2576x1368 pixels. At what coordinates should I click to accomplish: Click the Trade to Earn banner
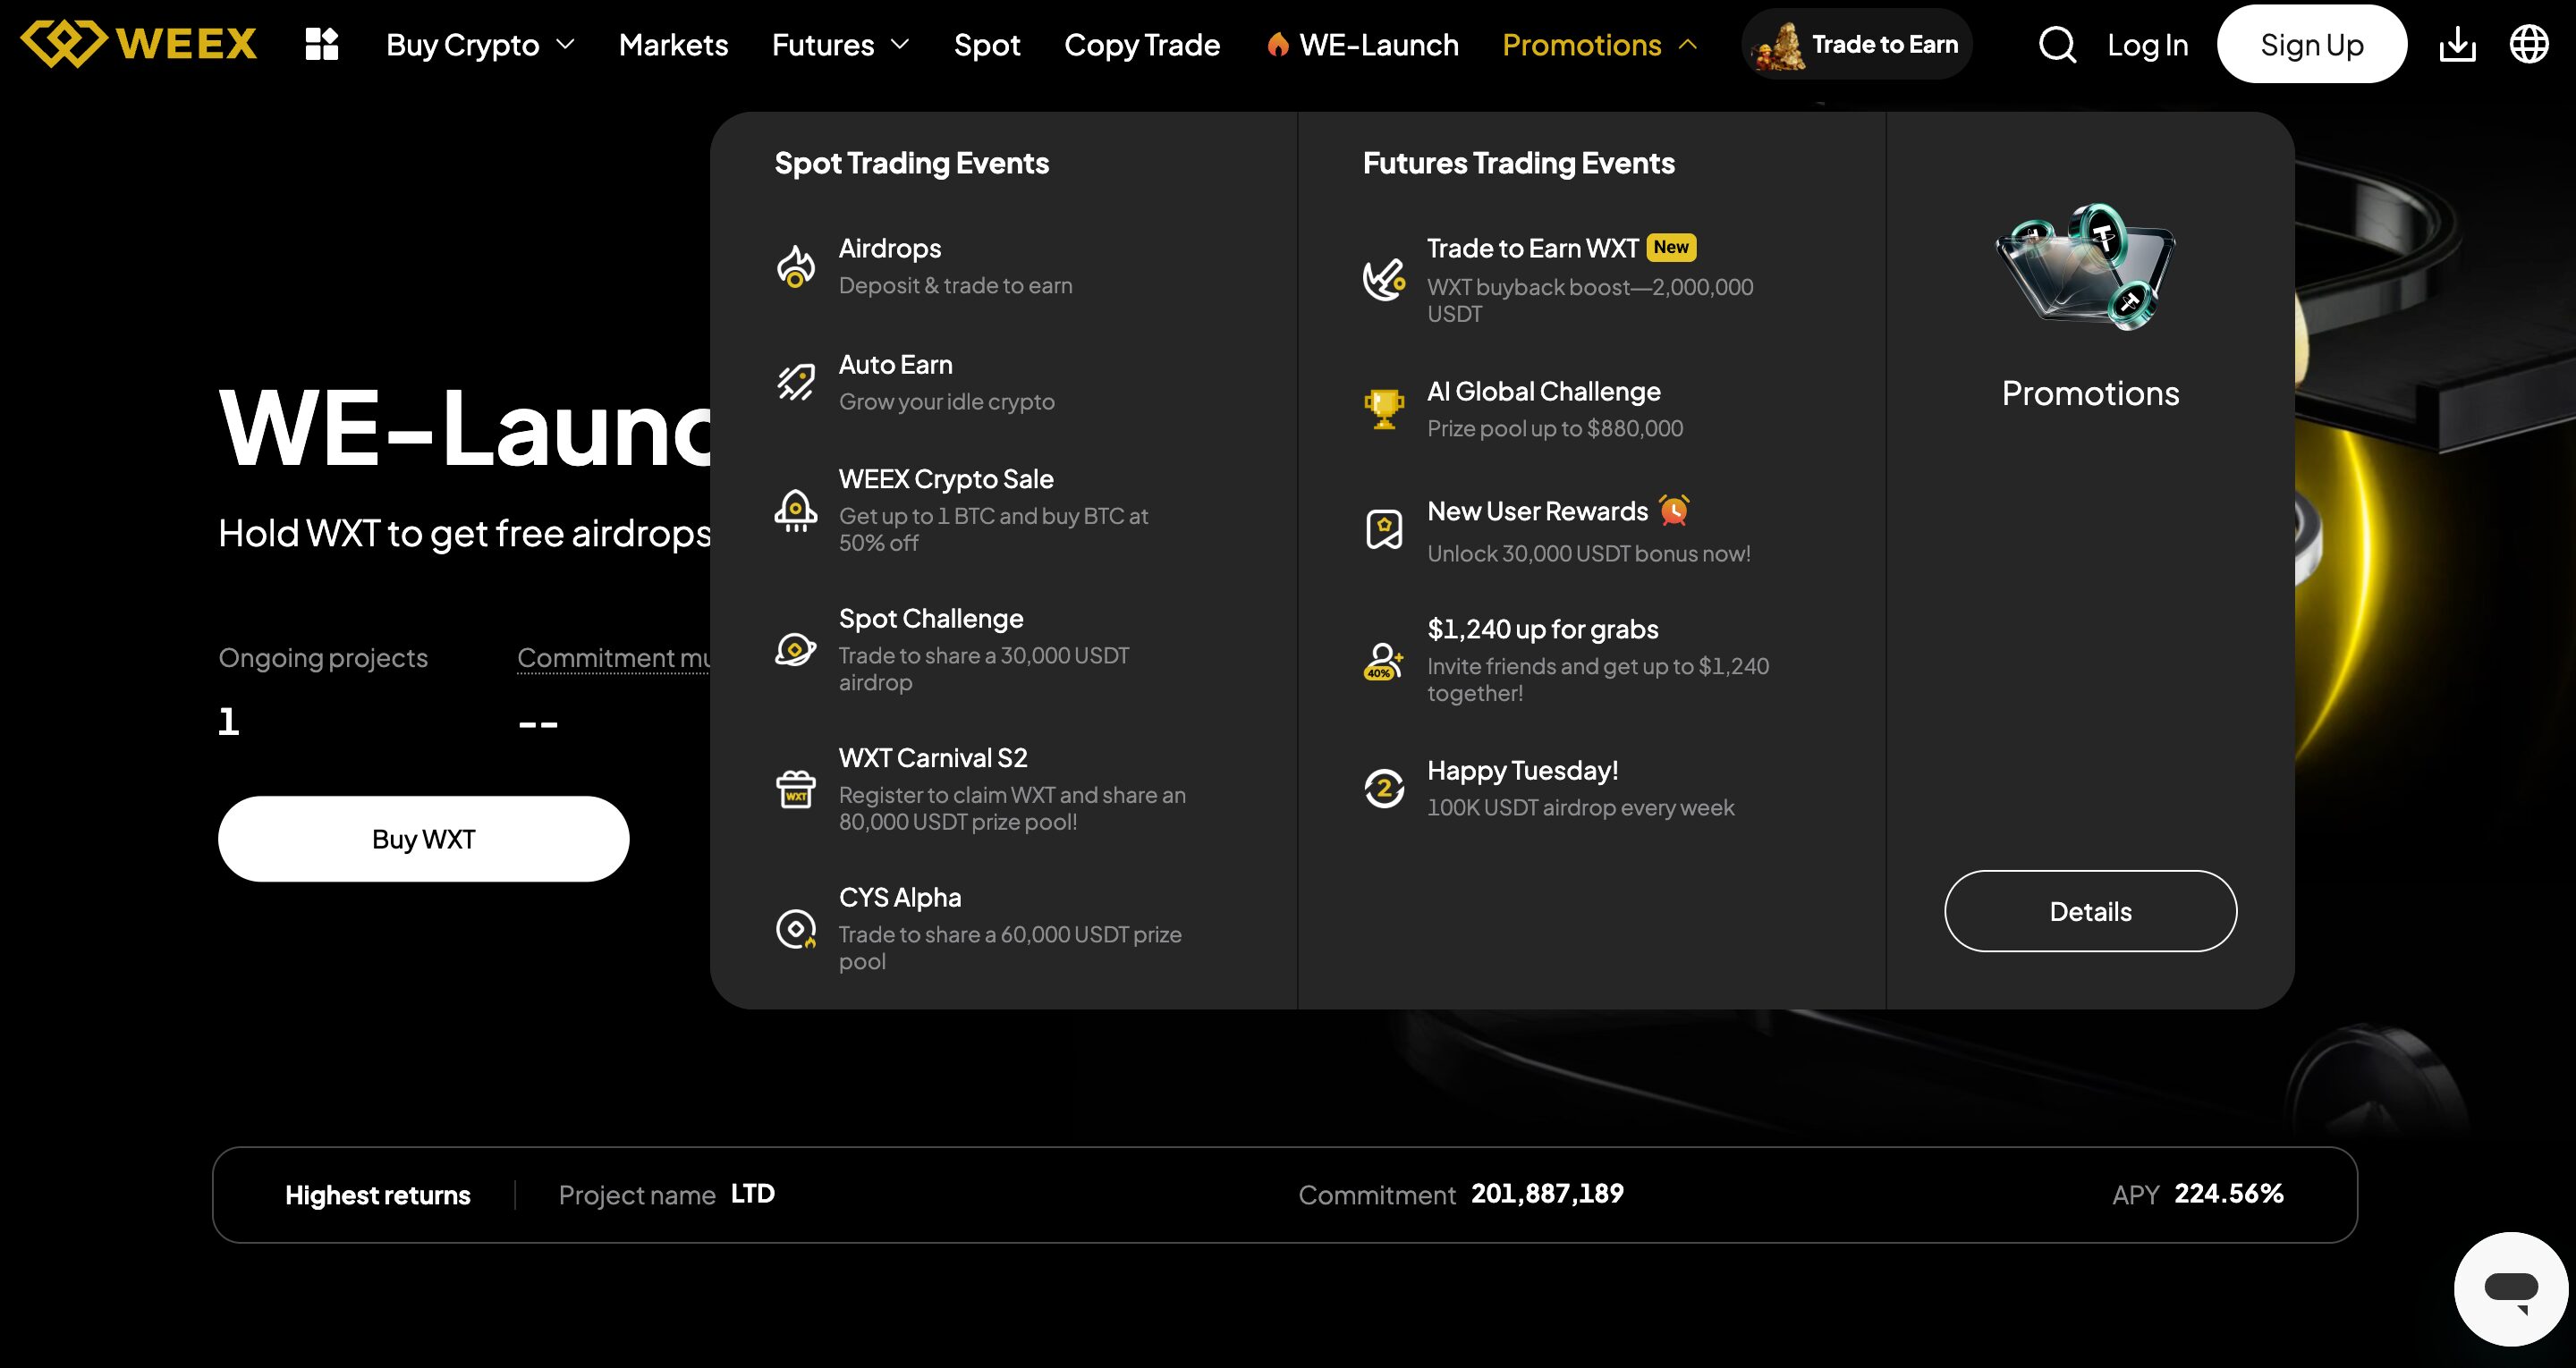[x=1857, y=45]
